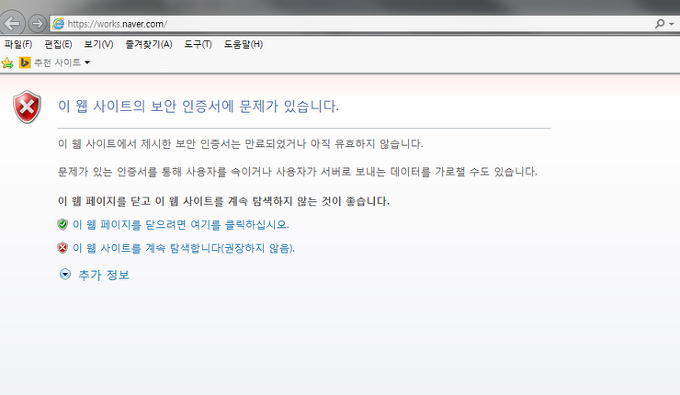Click the large red shield warning icon
The image size is (680, 395).
27,107
